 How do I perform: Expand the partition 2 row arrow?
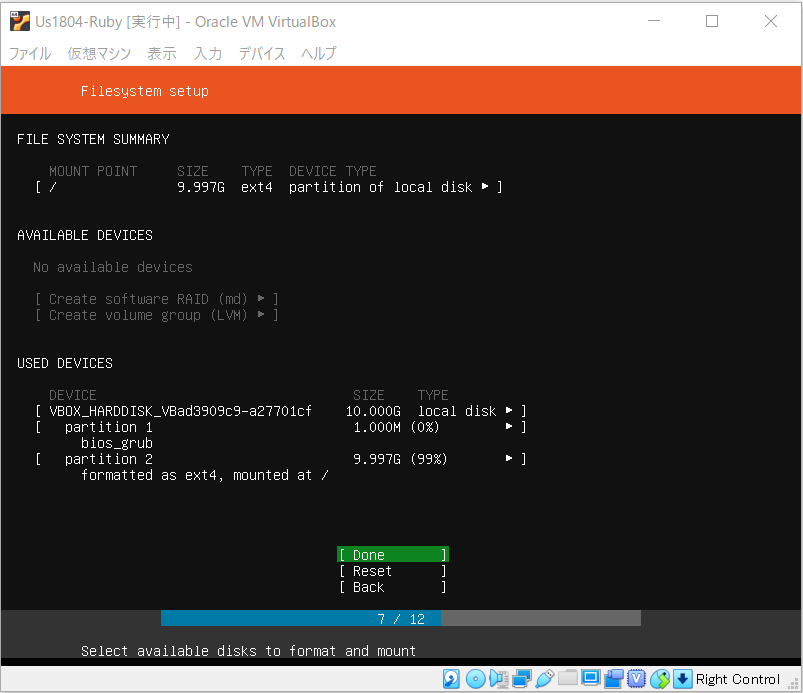pyautogui.click(x=509, y=459)
